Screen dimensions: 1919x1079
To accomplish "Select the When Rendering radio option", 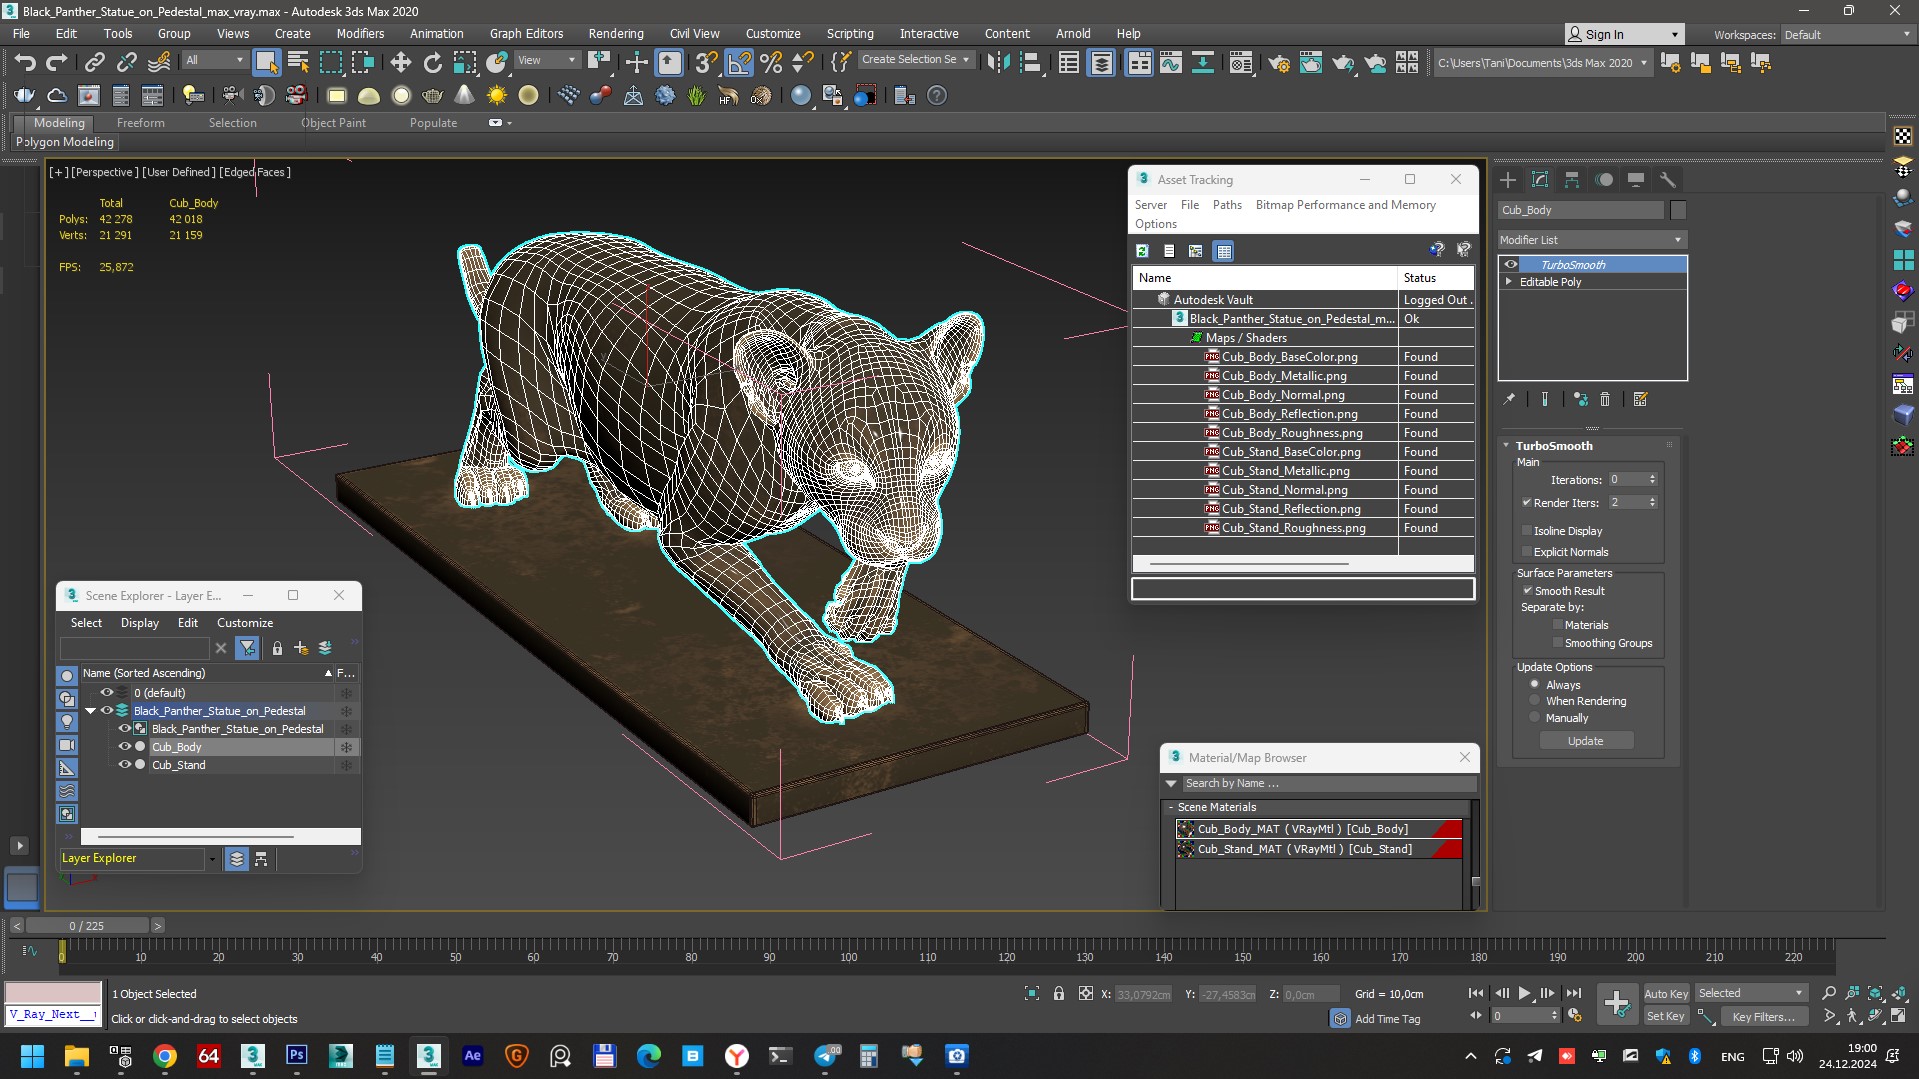I will click(x=1535, y=701).
